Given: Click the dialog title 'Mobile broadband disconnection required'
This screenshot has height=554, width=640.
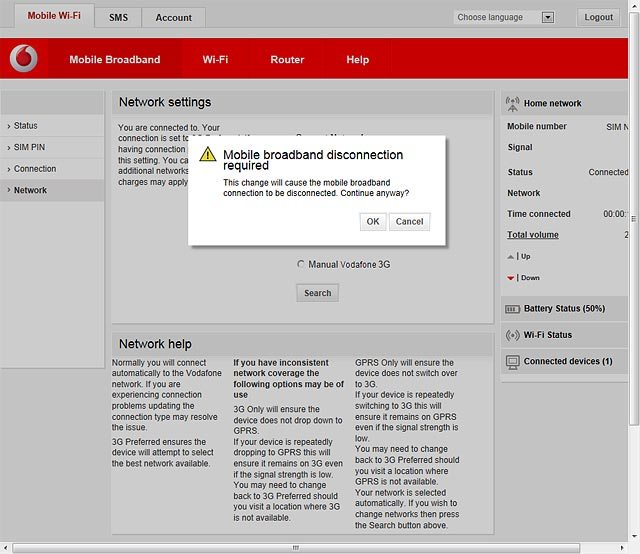Looking at the screenshot, I should tap(313, 160).
